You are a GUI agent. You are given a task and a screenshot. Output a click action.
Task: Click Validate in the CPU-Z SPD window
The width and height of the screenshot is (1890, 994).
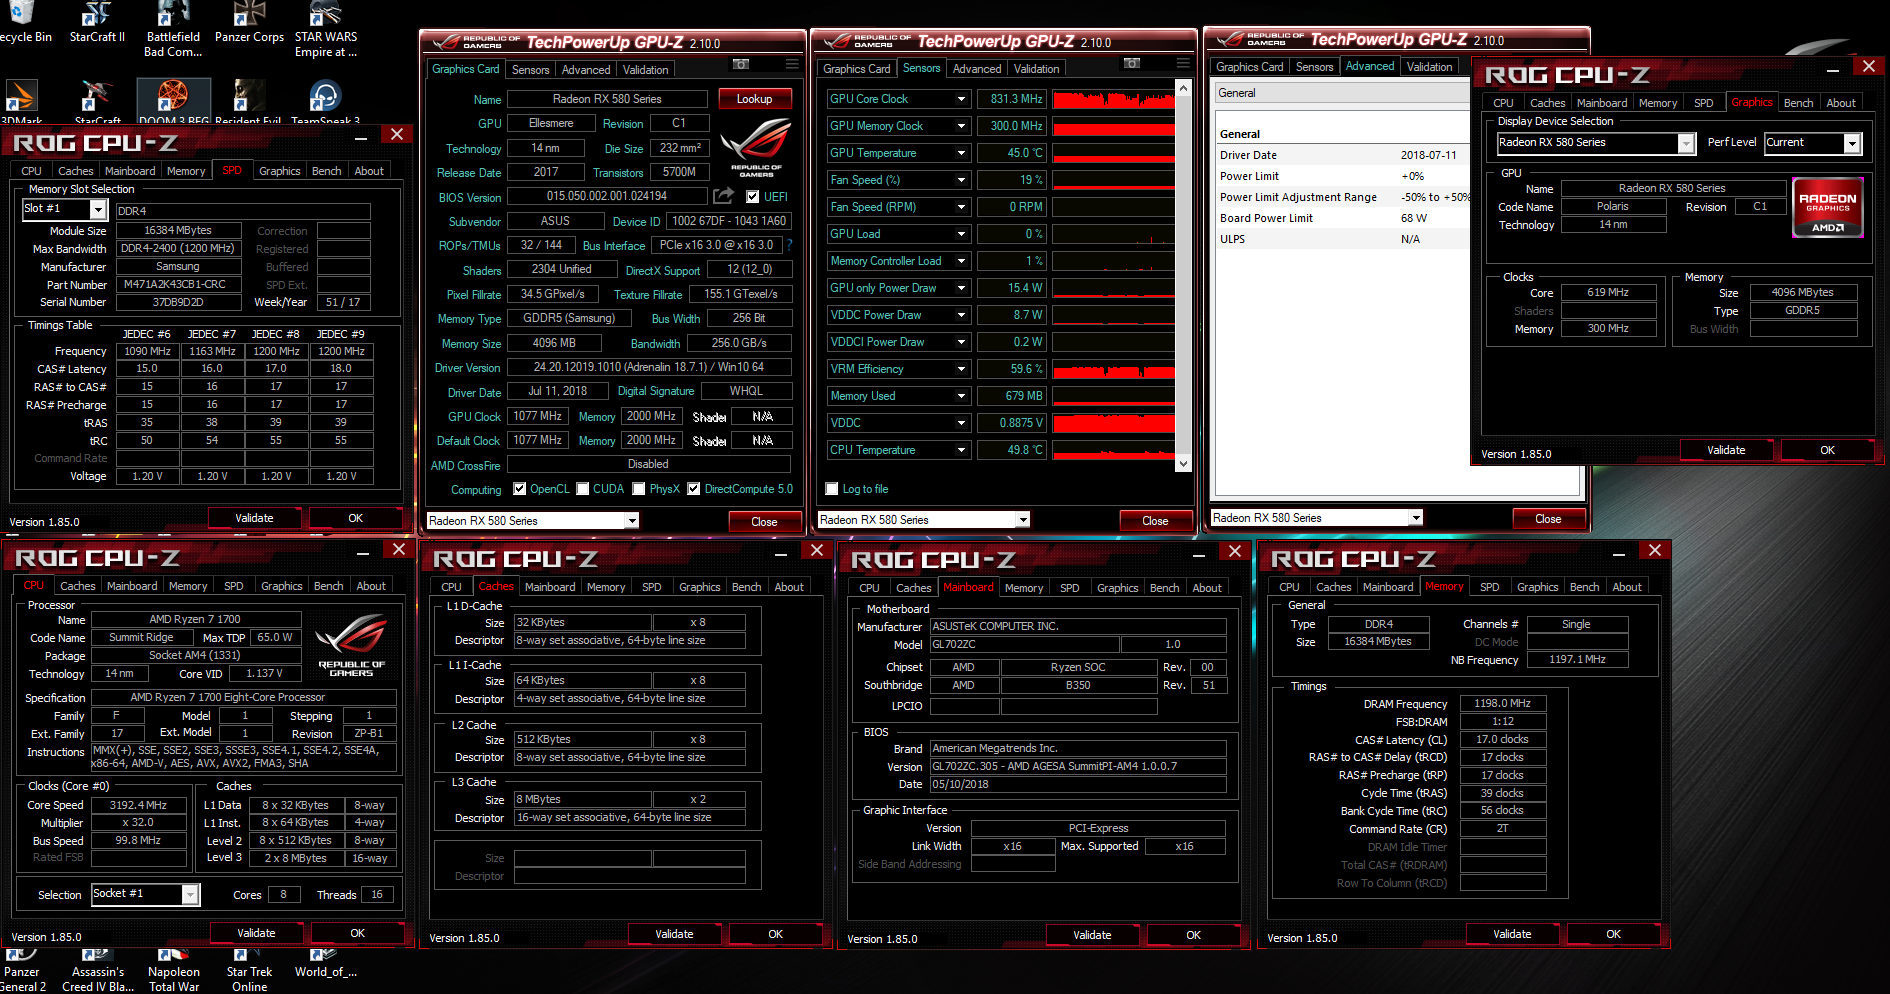254,518
